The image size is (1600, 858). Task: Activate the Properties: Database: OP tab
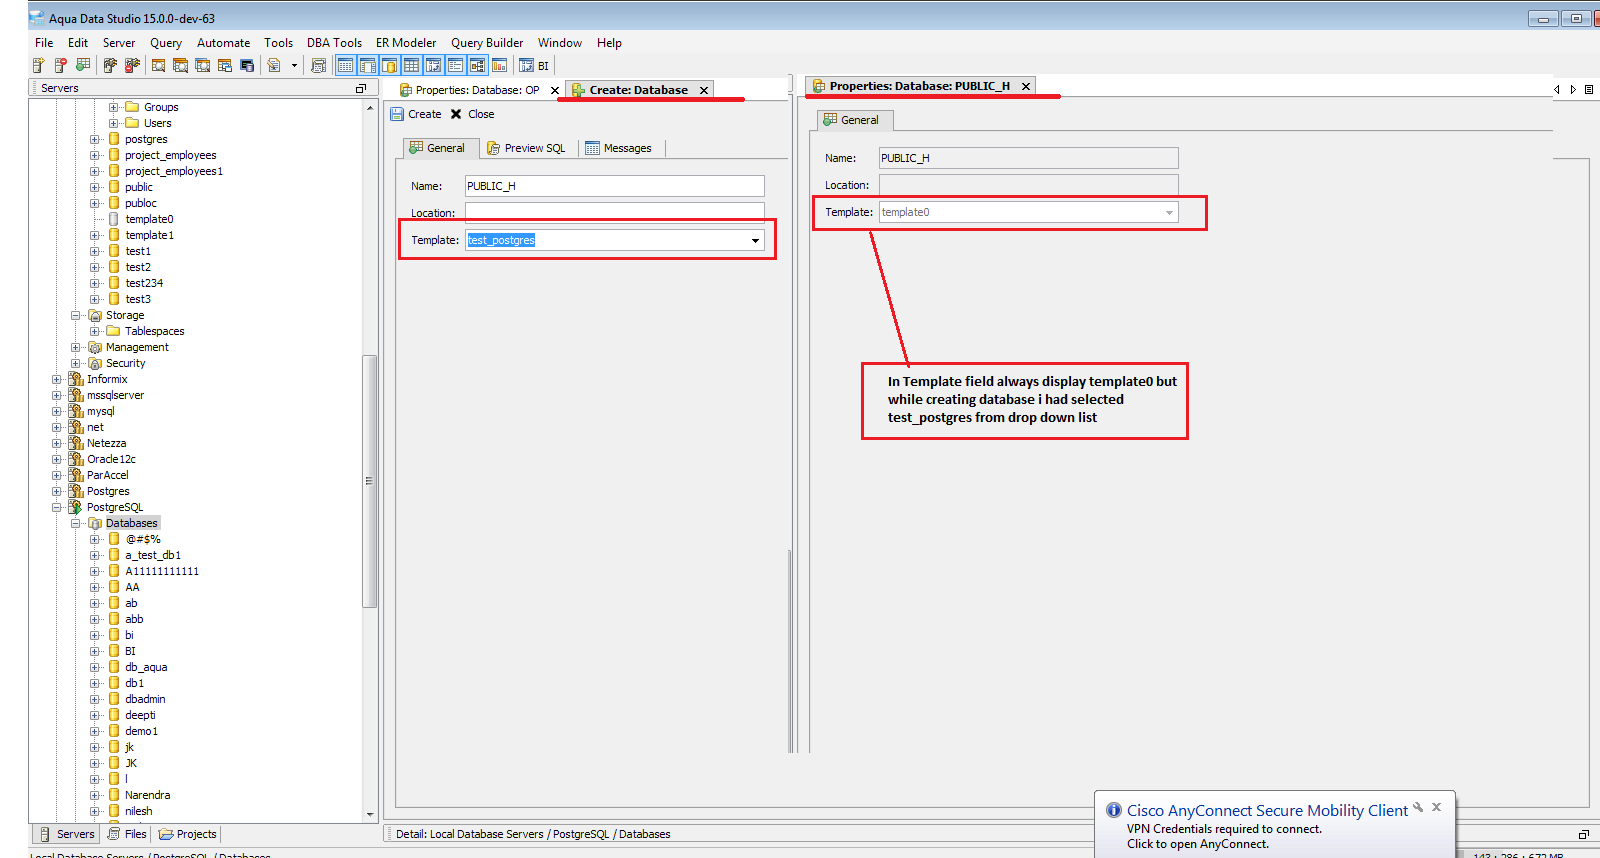pyautogui.click(x=470, y=90)
